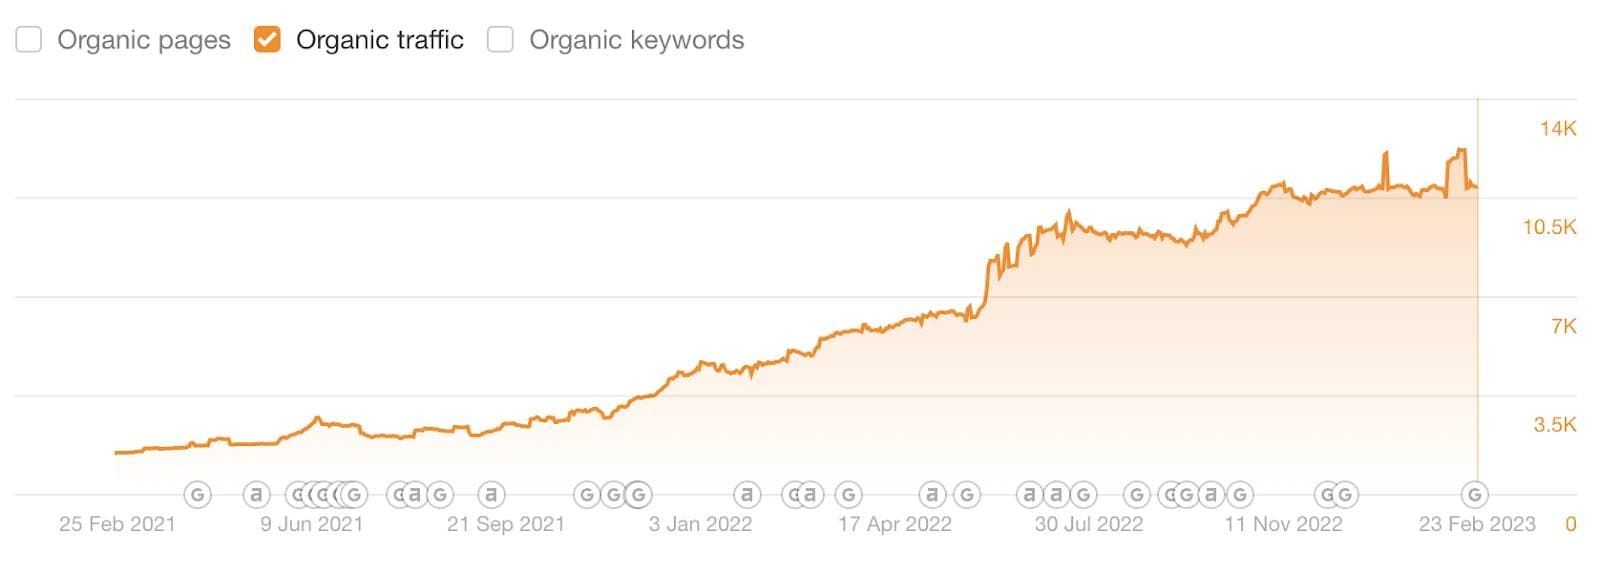Open the last 'a' marker on the timeline
The width and height of the screenshot is (1600, 575).
(x=1212, y=494)
